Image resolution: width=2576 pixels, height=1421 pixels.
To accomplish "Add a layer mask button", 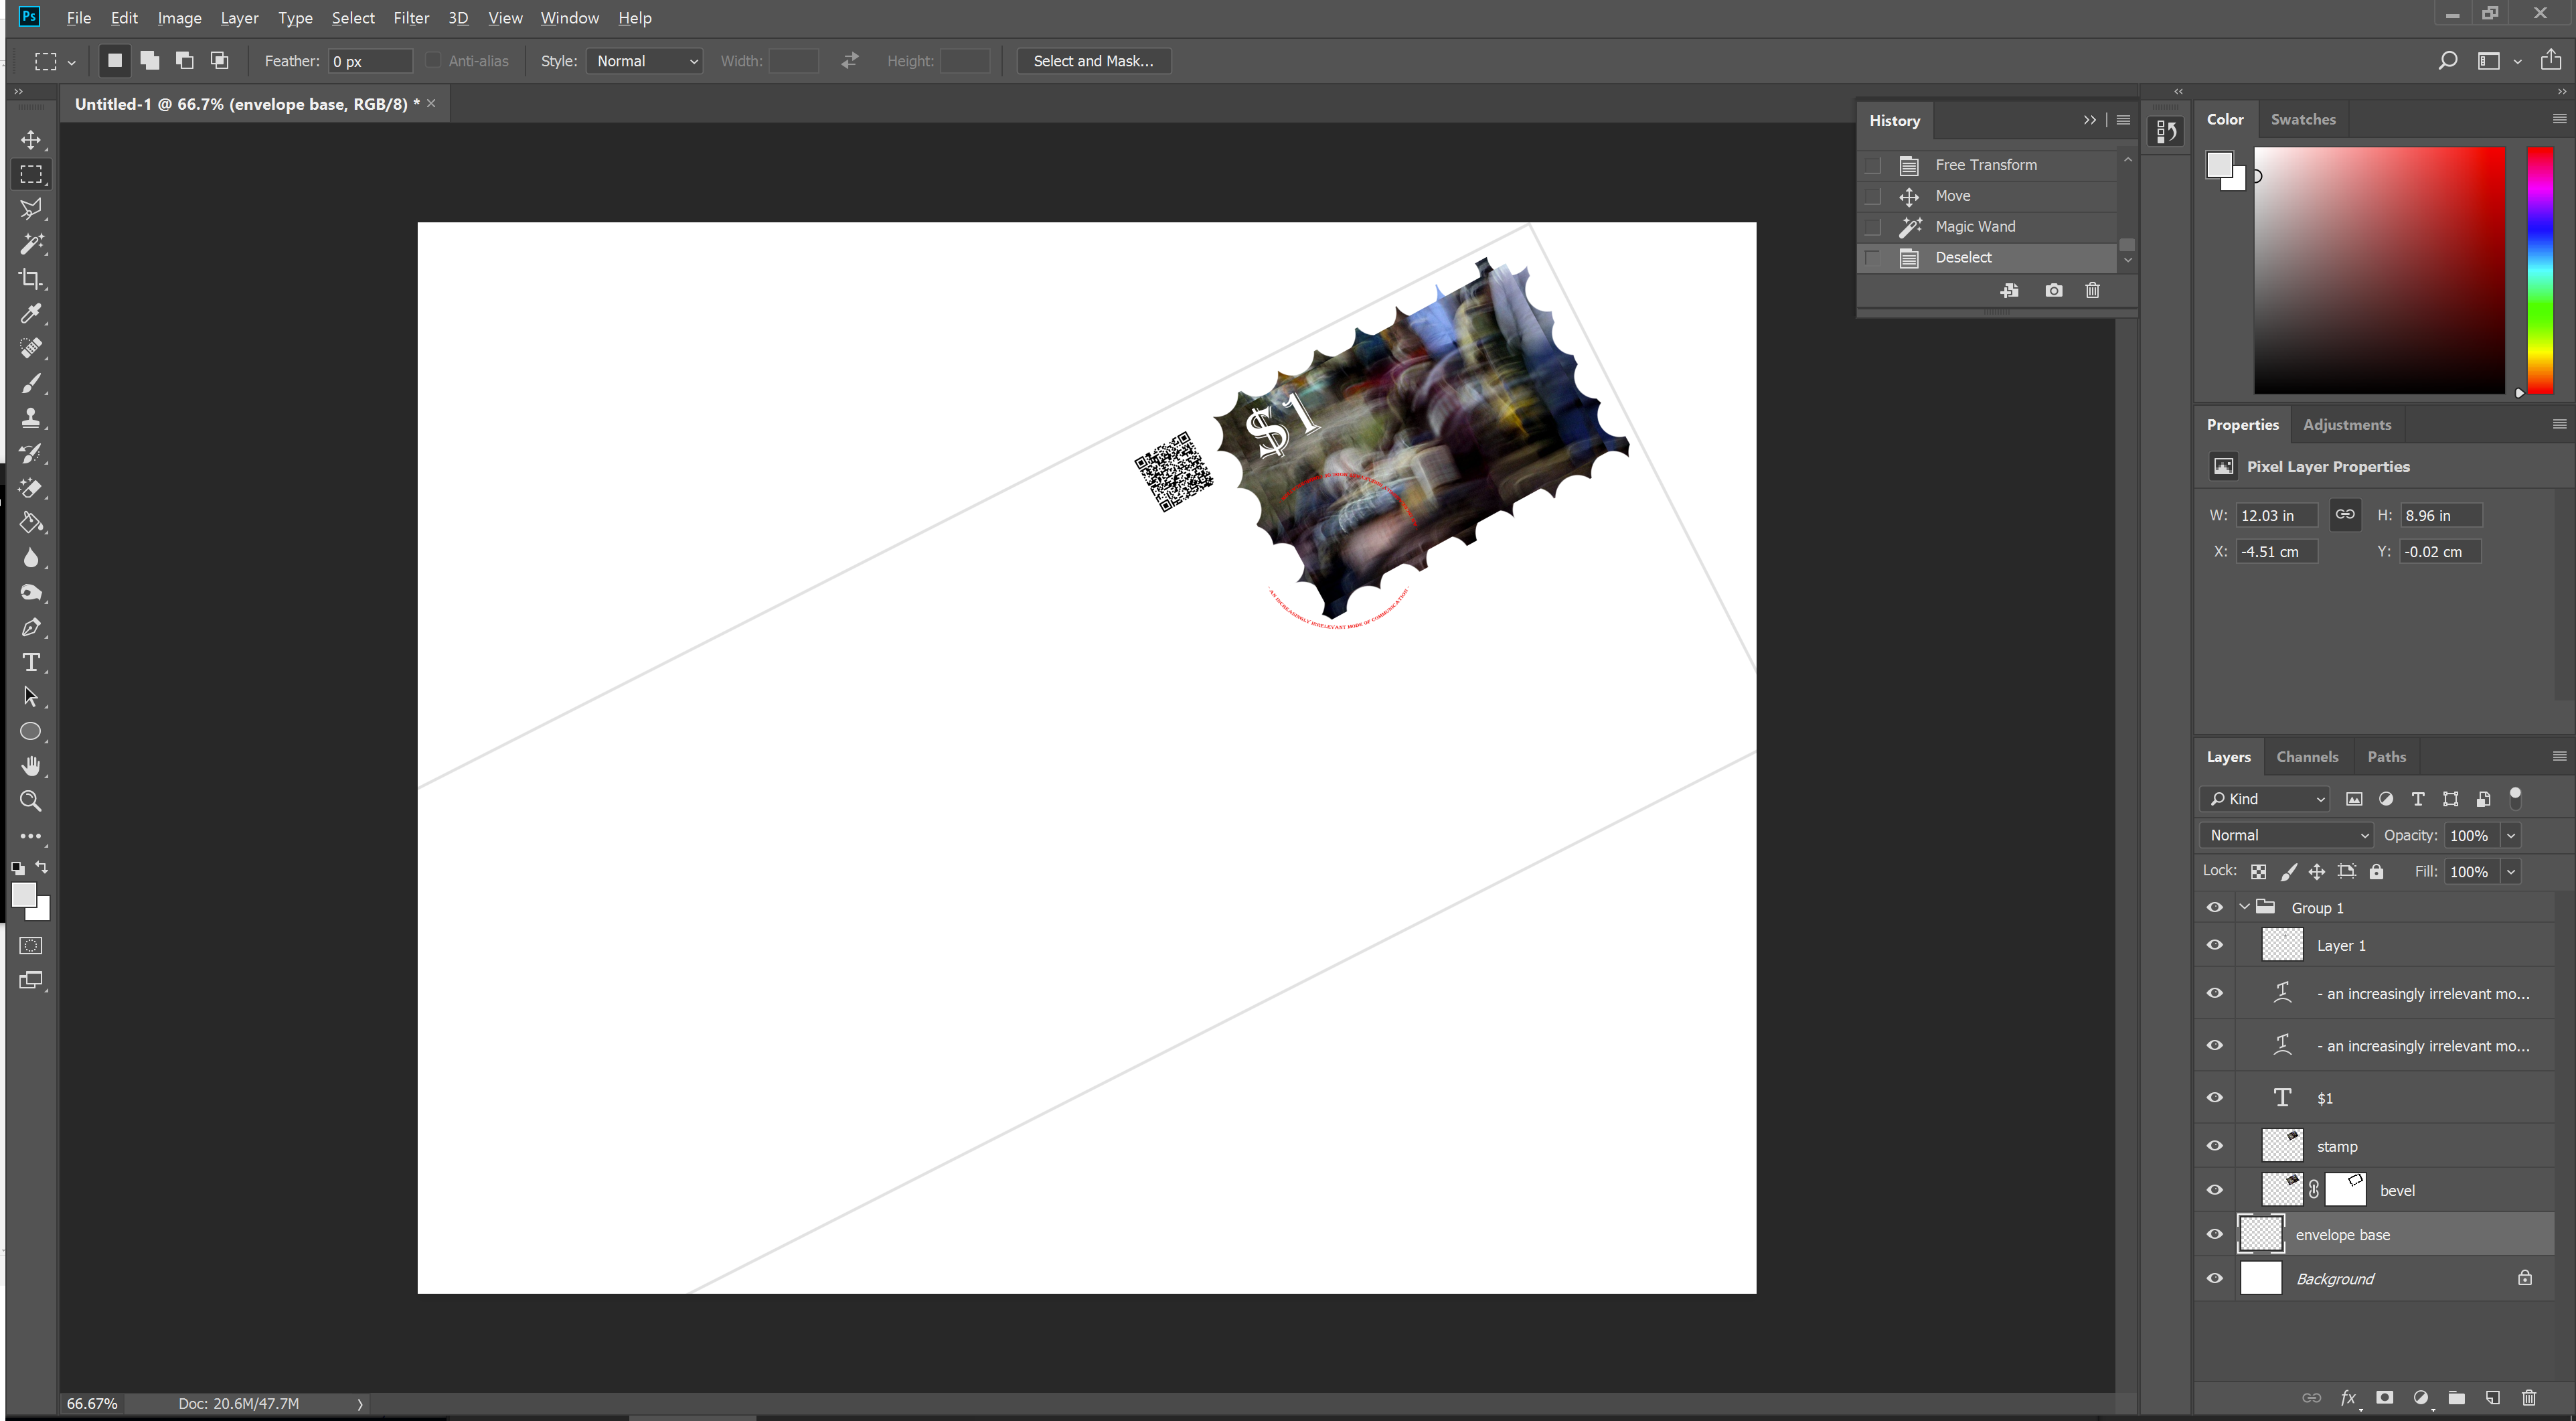I will pos(2384,1398).
